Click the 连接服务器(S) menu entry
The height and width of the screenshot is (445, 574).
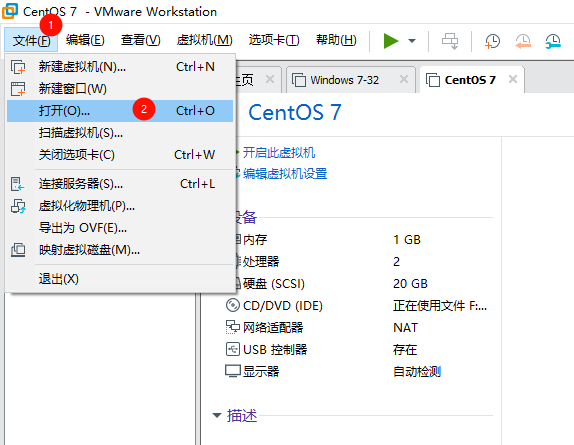(x=120, y=184)
